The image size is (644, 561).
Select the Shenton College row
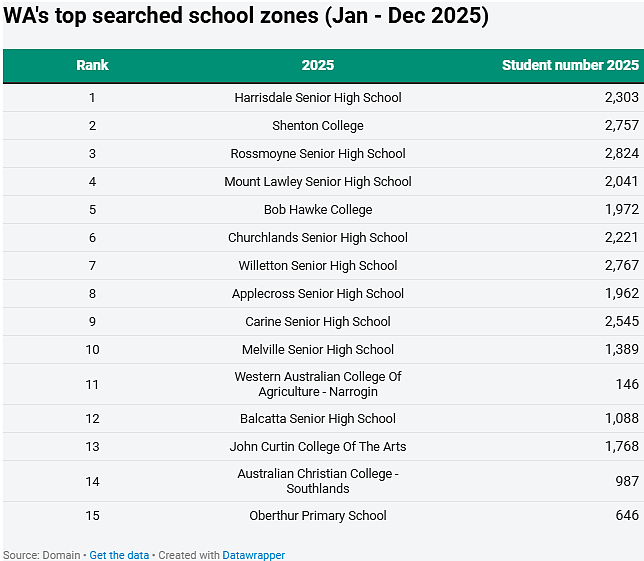point(321,125)
